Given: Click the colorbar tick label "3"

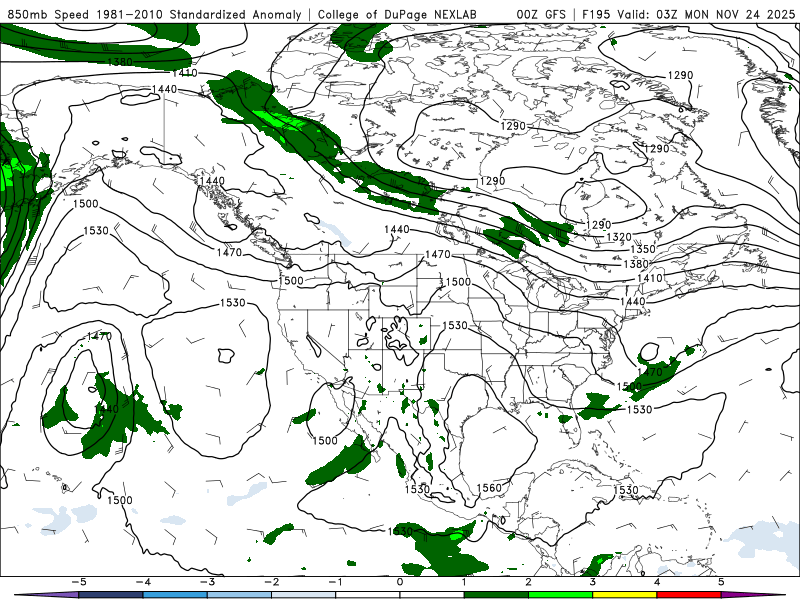Looking at the screenshot, I should pyautogui.click(x=593, y=582).
